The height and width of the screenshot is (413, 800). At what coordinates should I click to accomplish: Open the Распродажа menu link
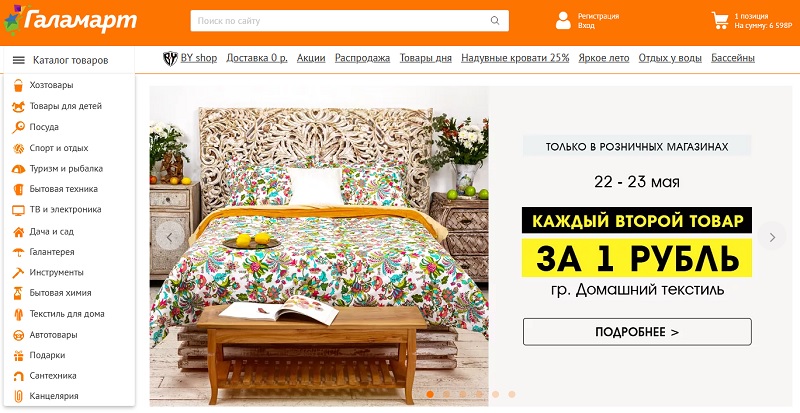coord(362,58)
